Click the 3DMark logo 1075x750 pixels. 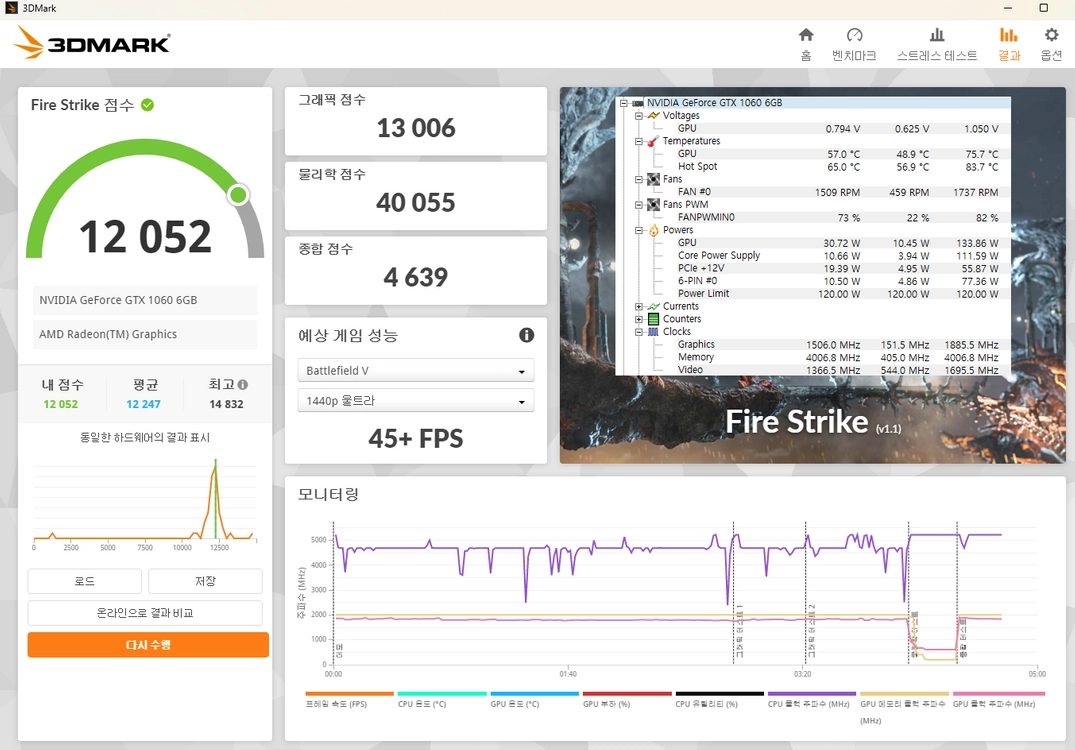[x=92, y=43]
